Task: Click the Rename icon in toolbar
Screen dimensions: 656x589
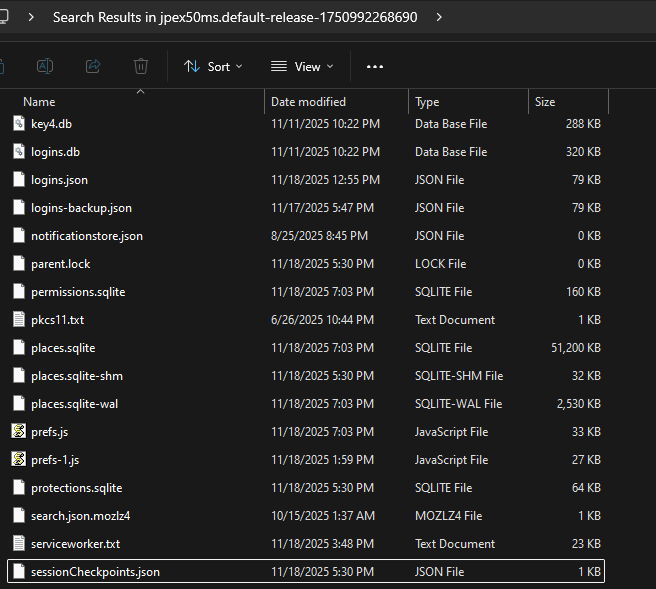Action: click(45, 66)
